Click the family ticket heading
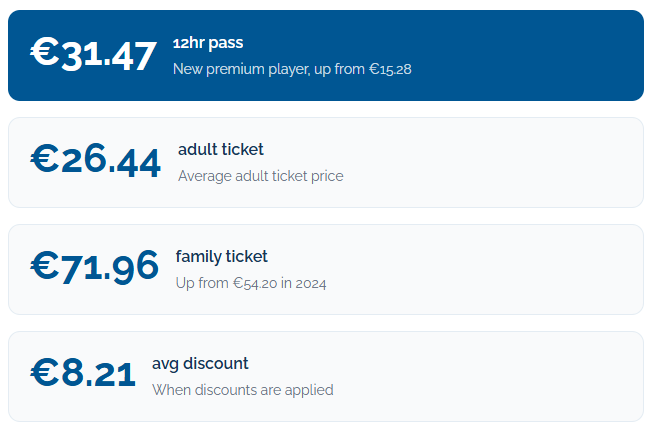 221,257
